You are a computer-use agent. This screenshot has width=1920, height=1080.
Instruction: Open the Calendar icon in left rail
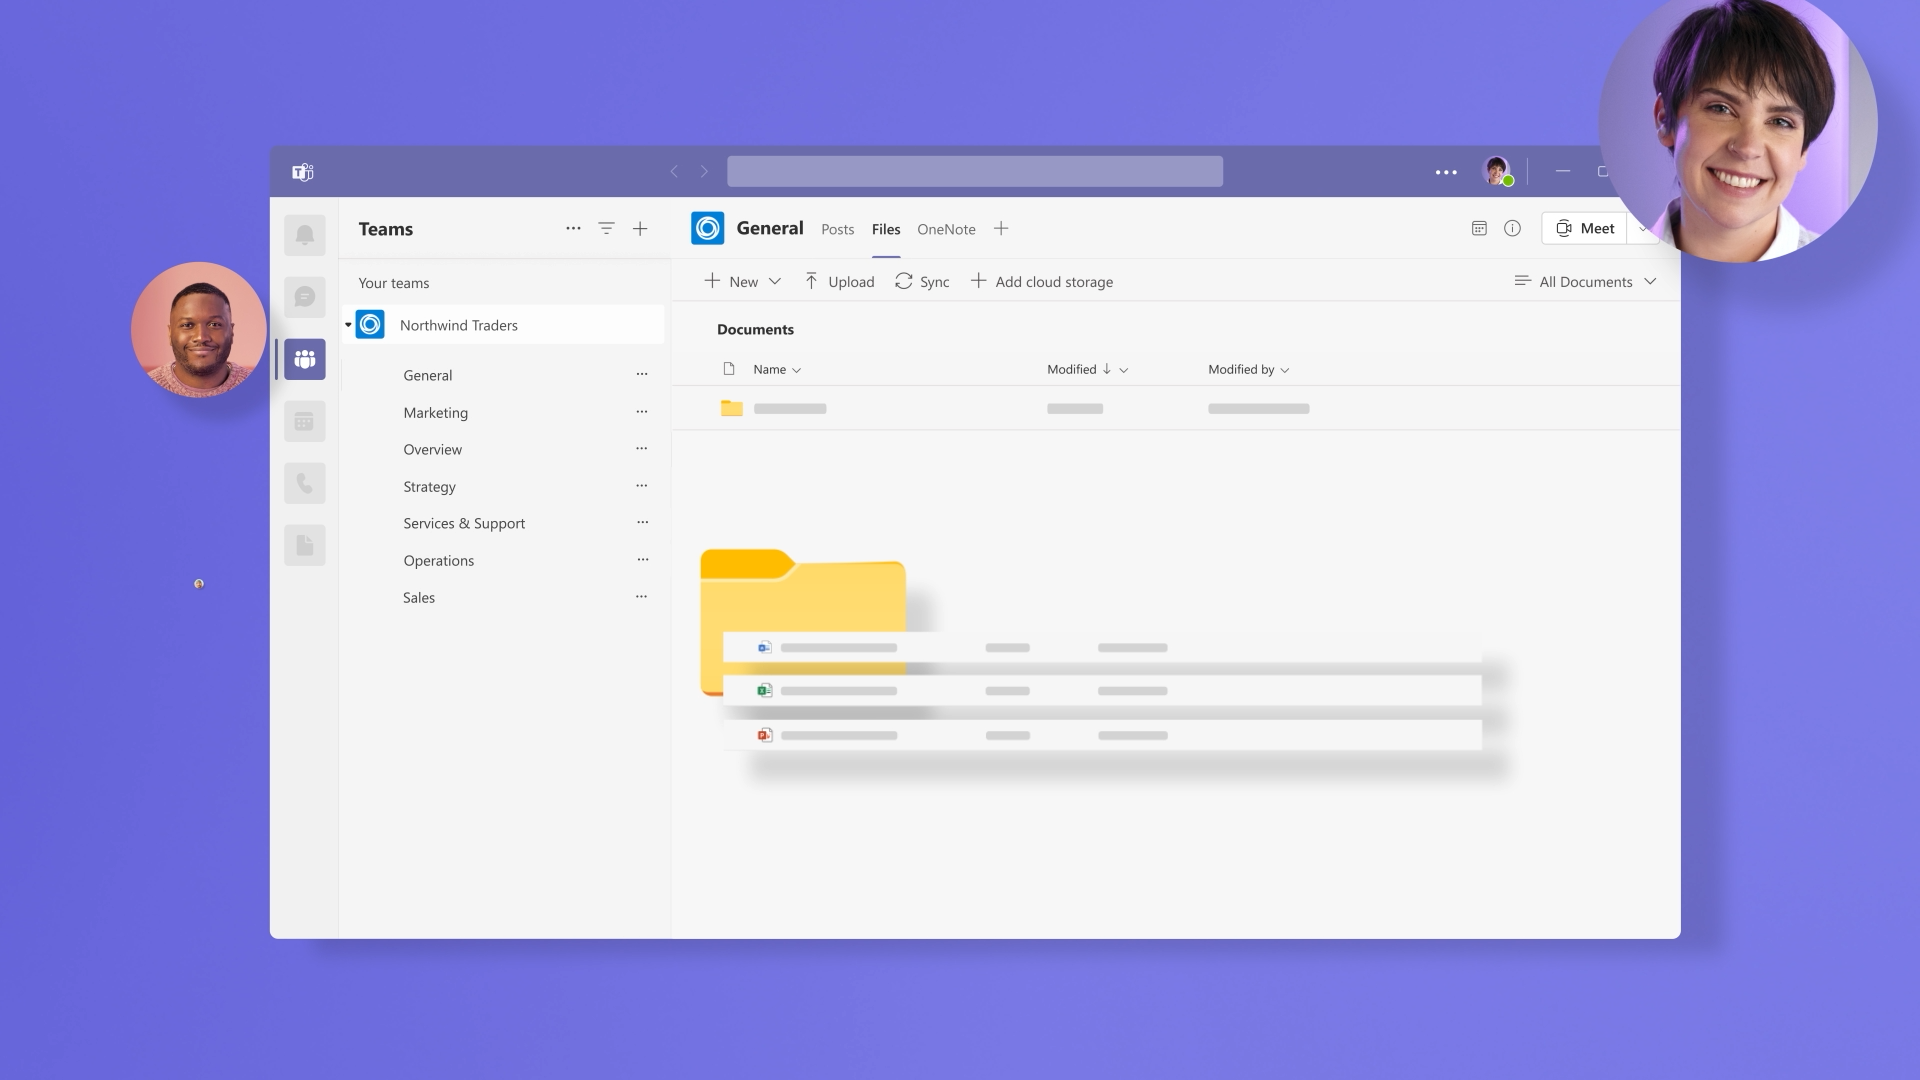click(x=305, y=421)
